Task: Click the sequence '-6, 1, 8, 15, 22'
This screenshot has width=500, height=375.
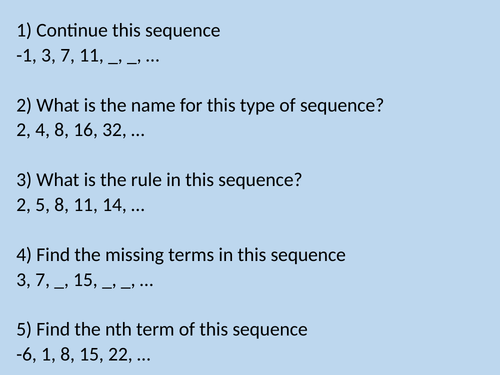Action: click(73, 354)
